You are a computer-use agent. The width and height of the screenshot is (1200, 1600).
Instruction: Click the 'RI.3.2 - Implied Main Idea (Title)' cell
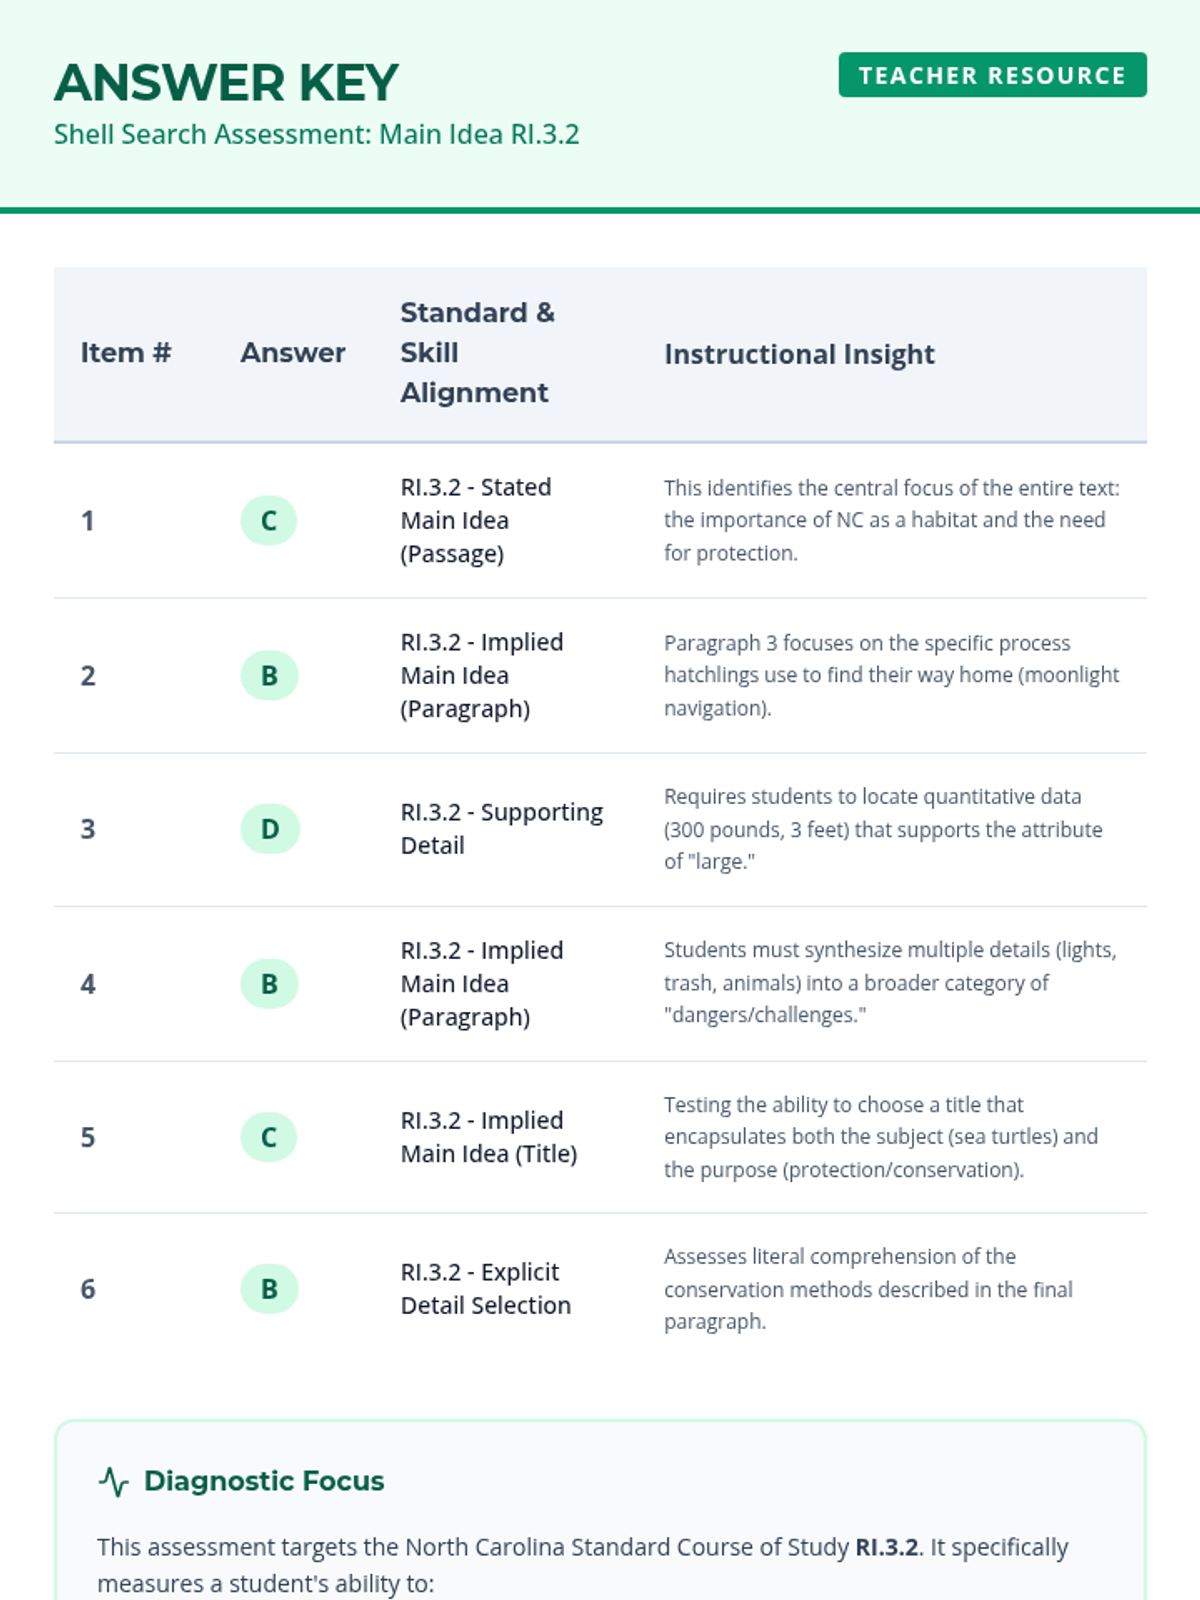489,1137
